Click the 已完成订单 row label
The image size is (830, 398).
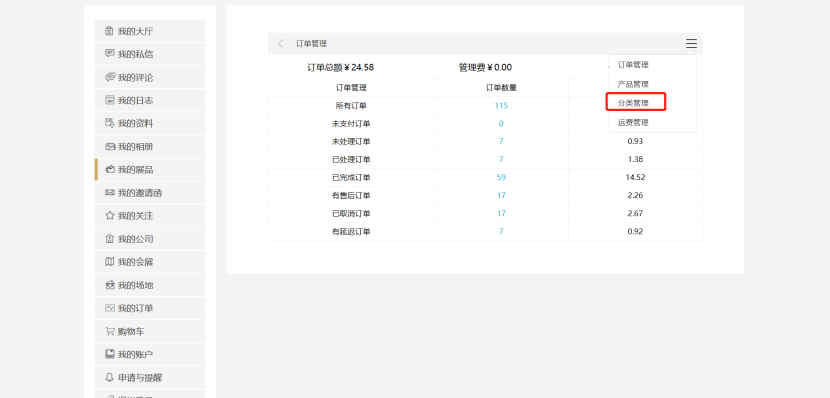(x=351, y=177)
